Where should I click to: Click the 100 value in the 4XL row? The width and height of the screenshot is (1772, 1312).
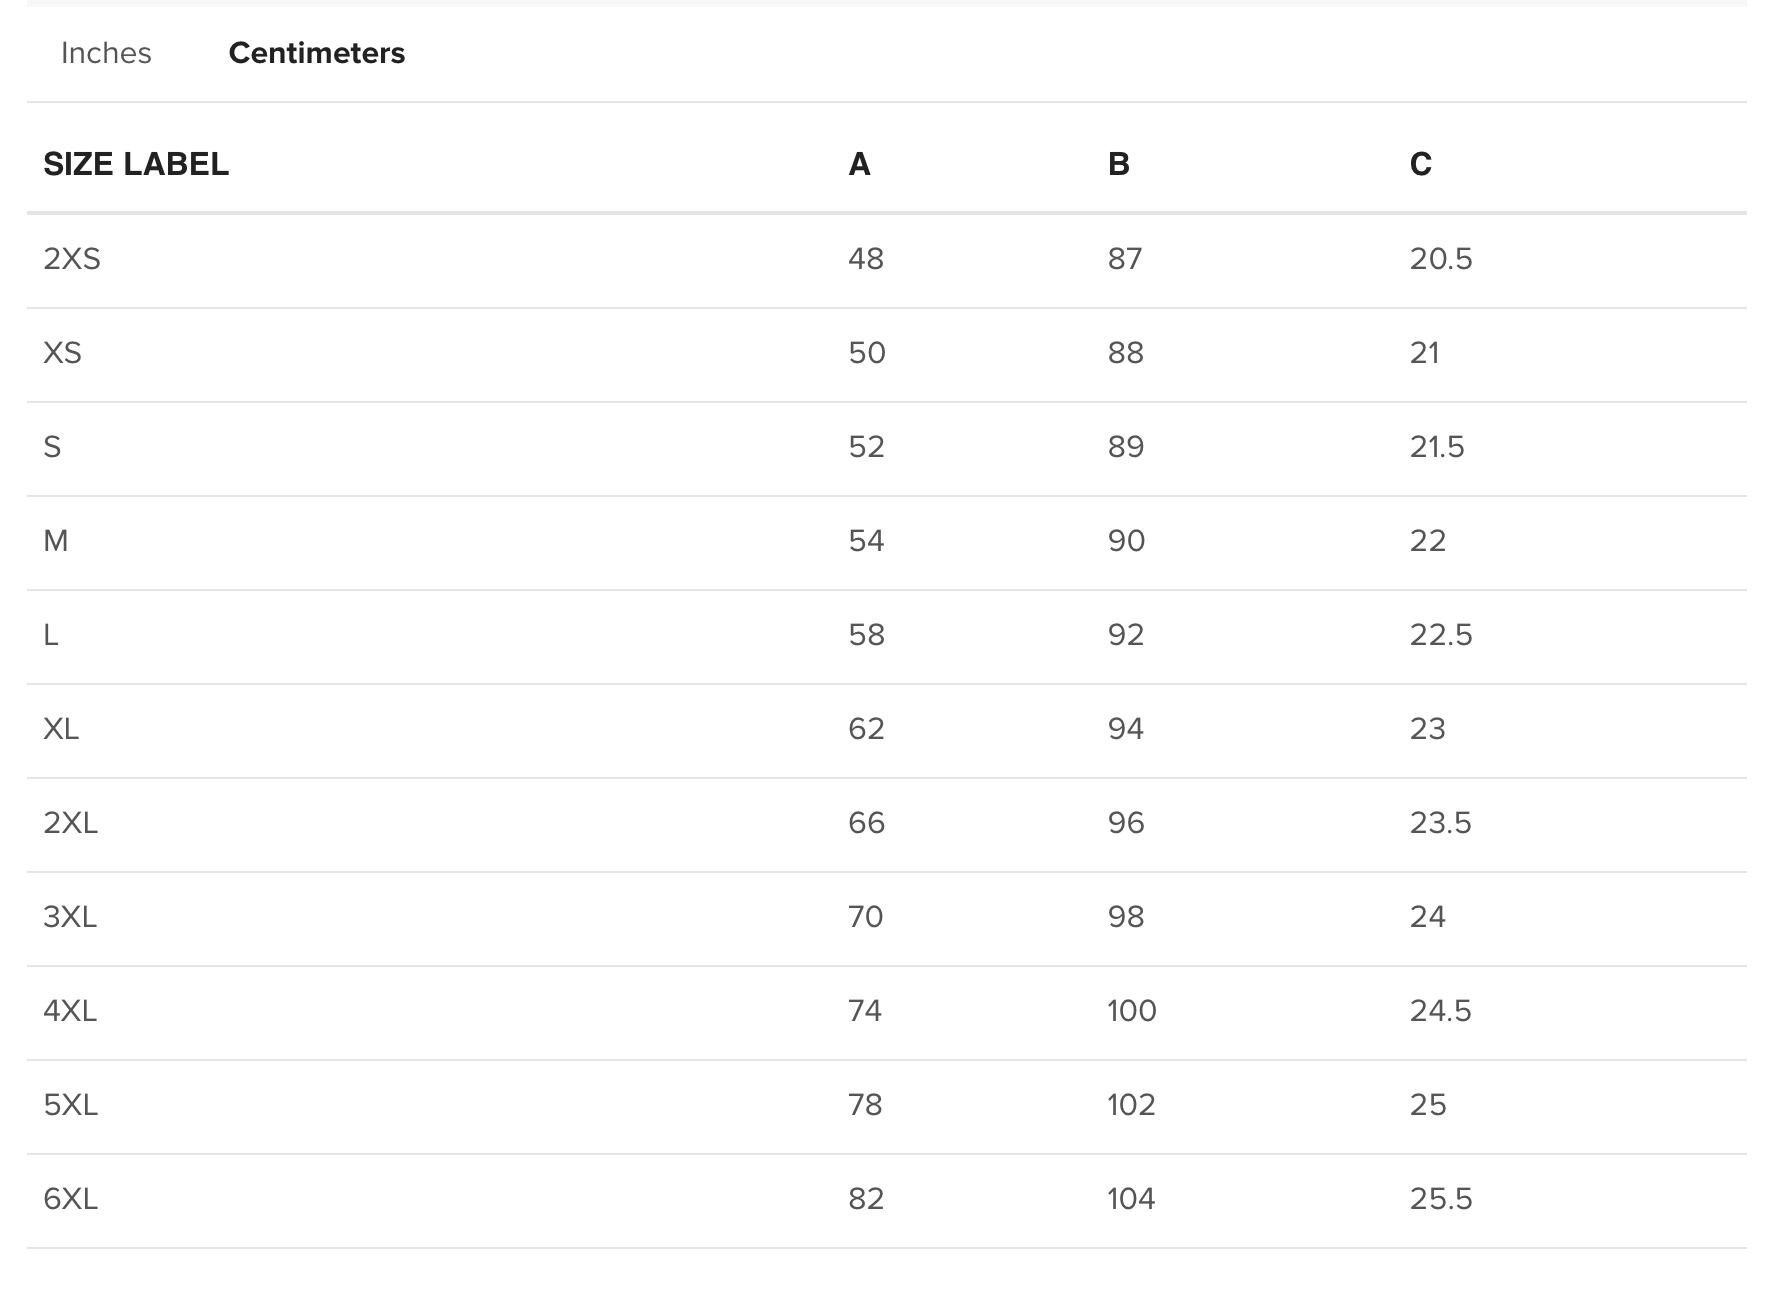pos(1131,1011)
